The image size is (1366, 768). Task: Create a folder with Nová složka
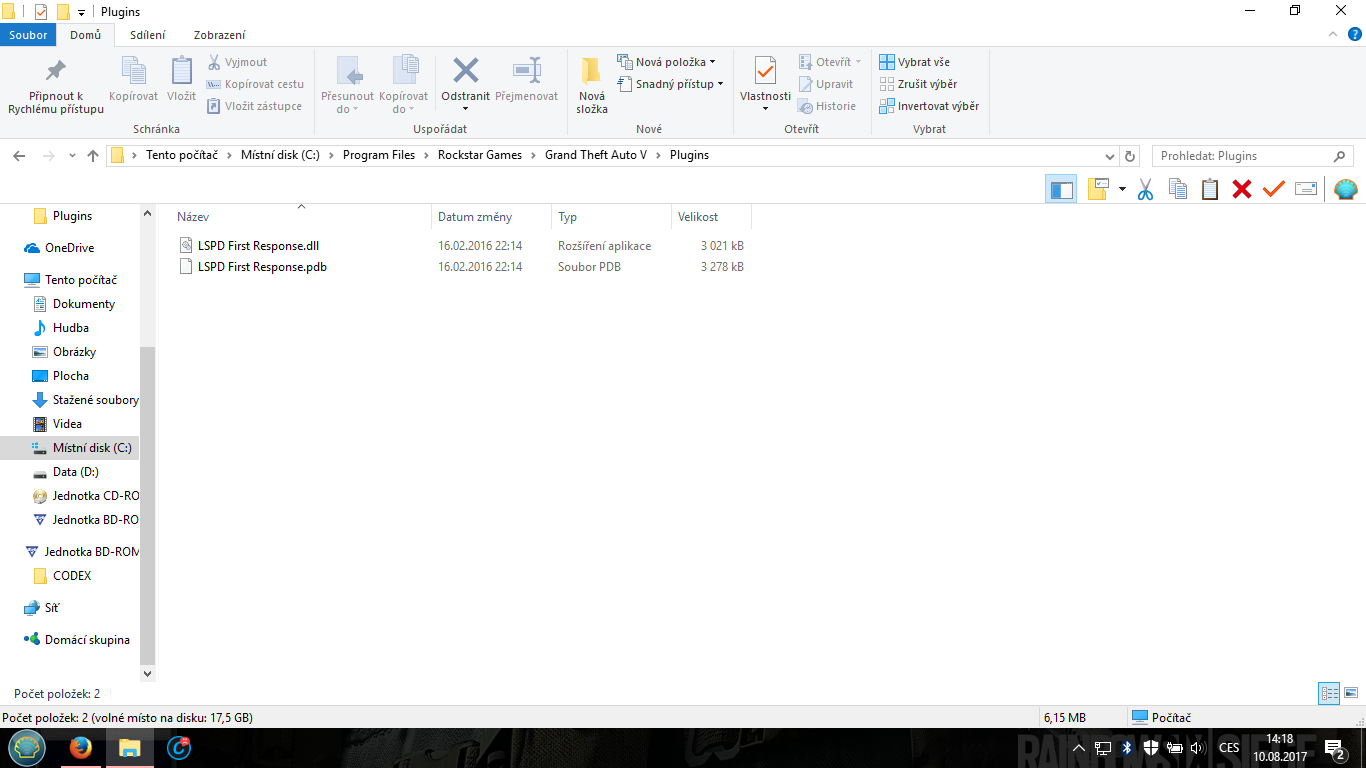(592, 86)
